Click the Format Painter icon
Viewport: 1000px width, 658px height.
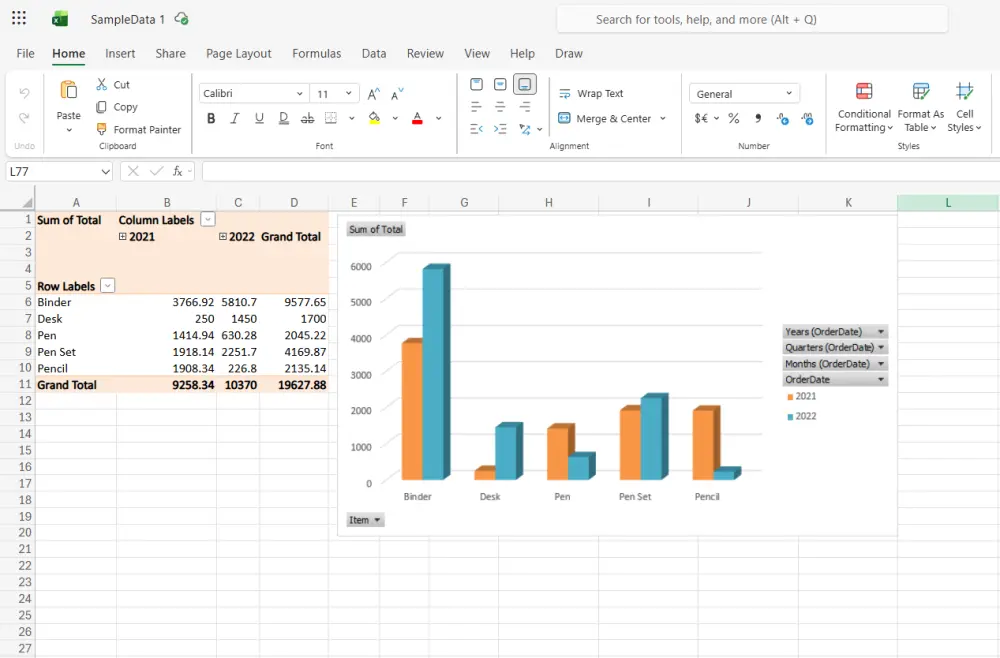(102, 130)
